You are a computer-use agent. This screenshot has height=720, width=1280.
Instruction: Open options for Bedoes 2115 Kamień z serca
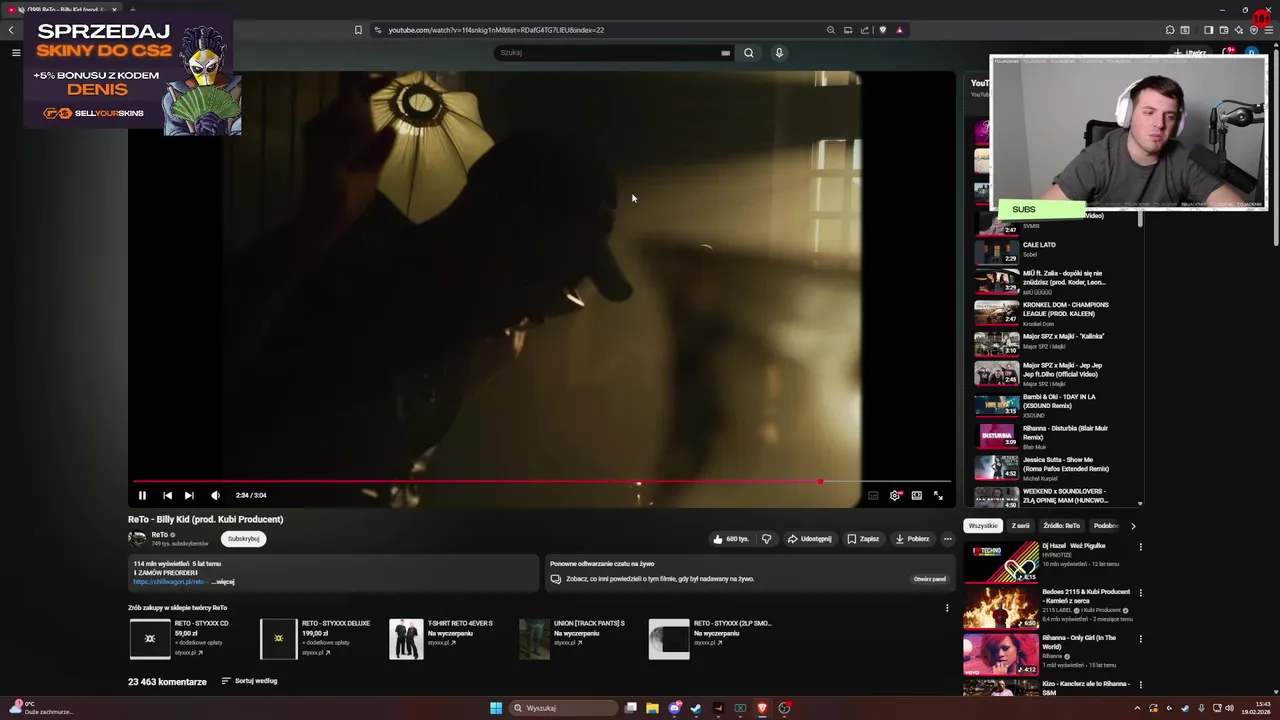pyautogui.click(x=1140, y=593)
